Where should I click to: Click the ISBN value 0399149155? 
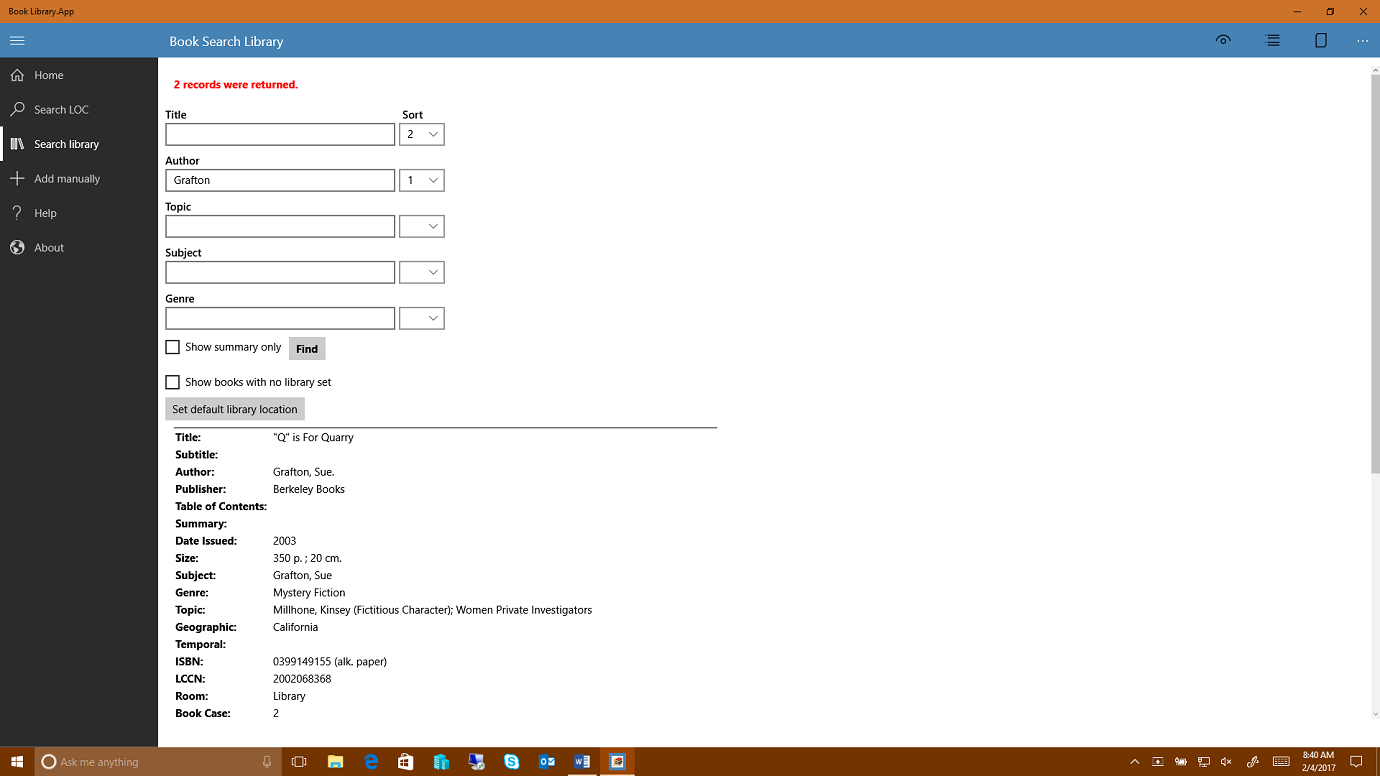(330, 661)
